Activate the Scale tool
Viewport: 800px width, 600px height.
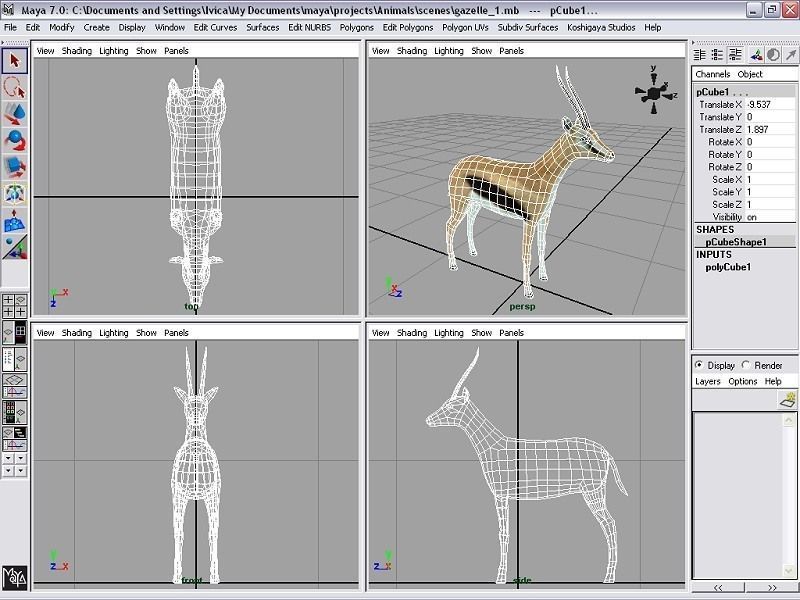pyautogui.click(x=14, y=168)
